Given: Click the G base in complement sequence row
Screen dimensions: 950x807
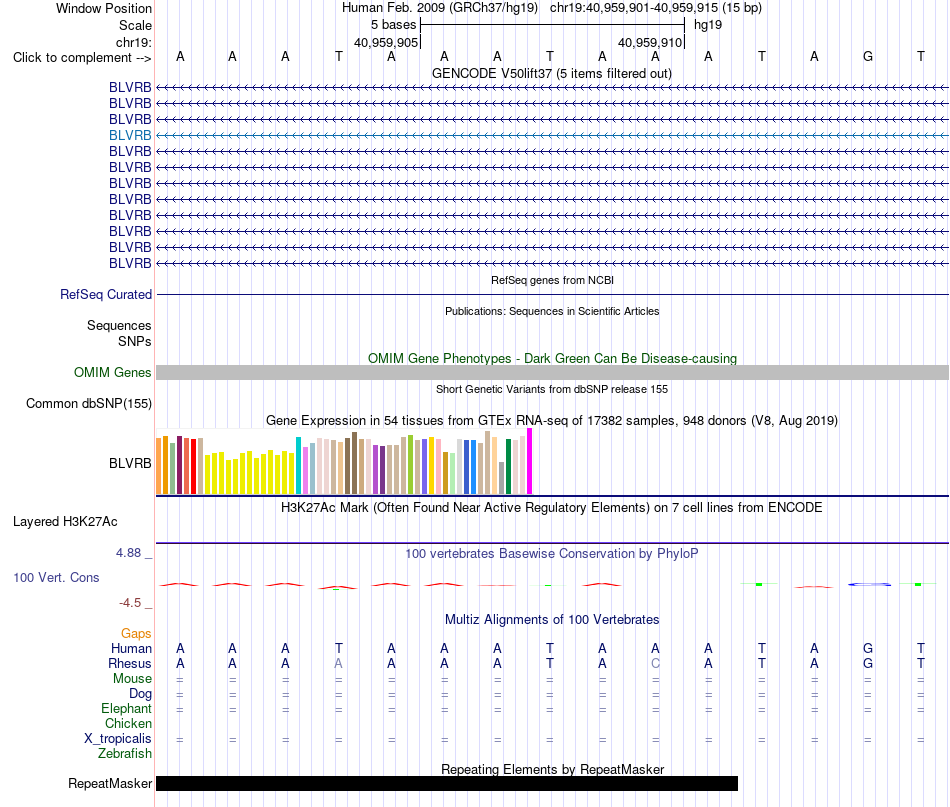Looking at the screenshot, I should pos(868,56).
